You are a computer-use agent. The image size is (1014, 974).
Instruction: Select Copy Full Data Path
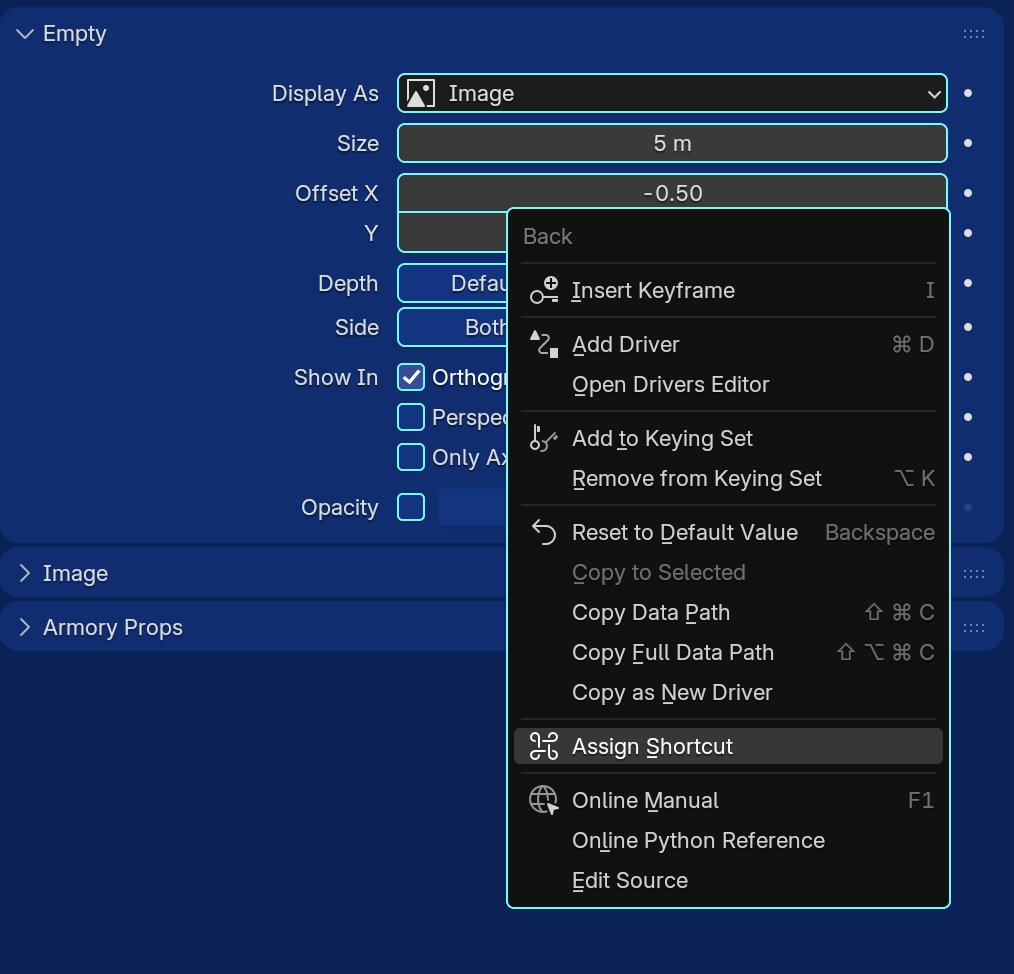728,652
